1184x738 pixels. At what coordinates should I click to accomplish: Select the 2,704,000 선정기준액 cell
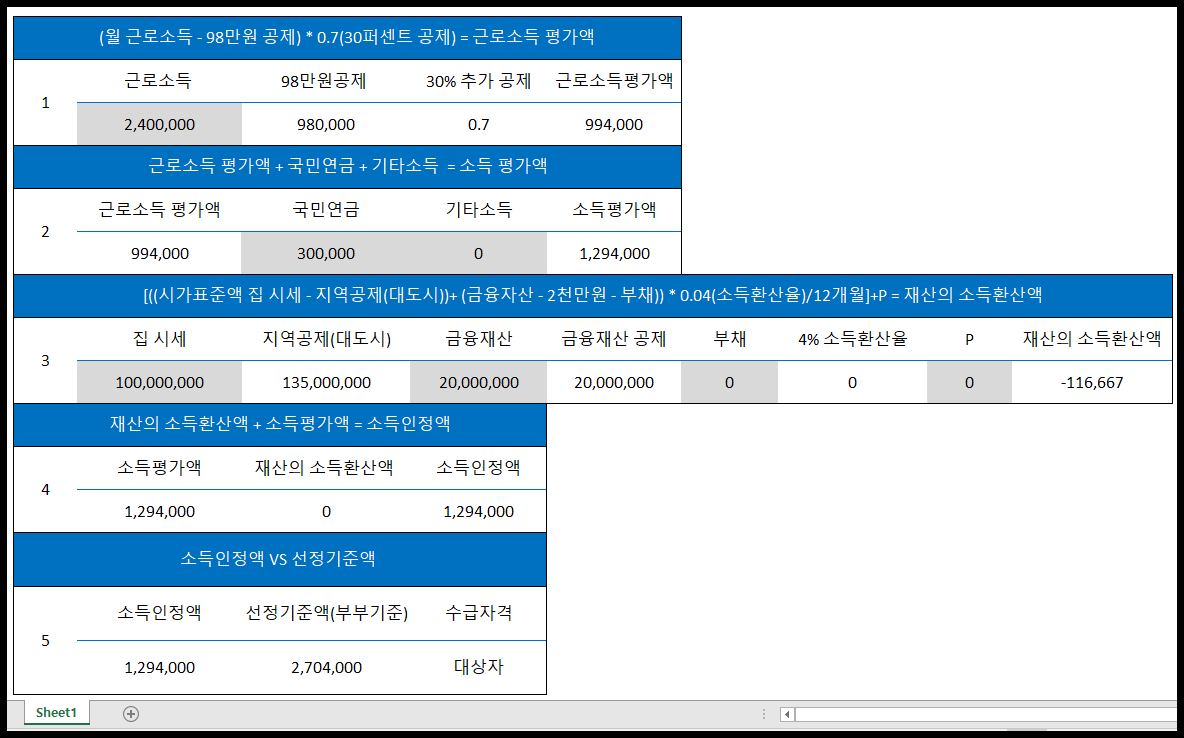326,668
